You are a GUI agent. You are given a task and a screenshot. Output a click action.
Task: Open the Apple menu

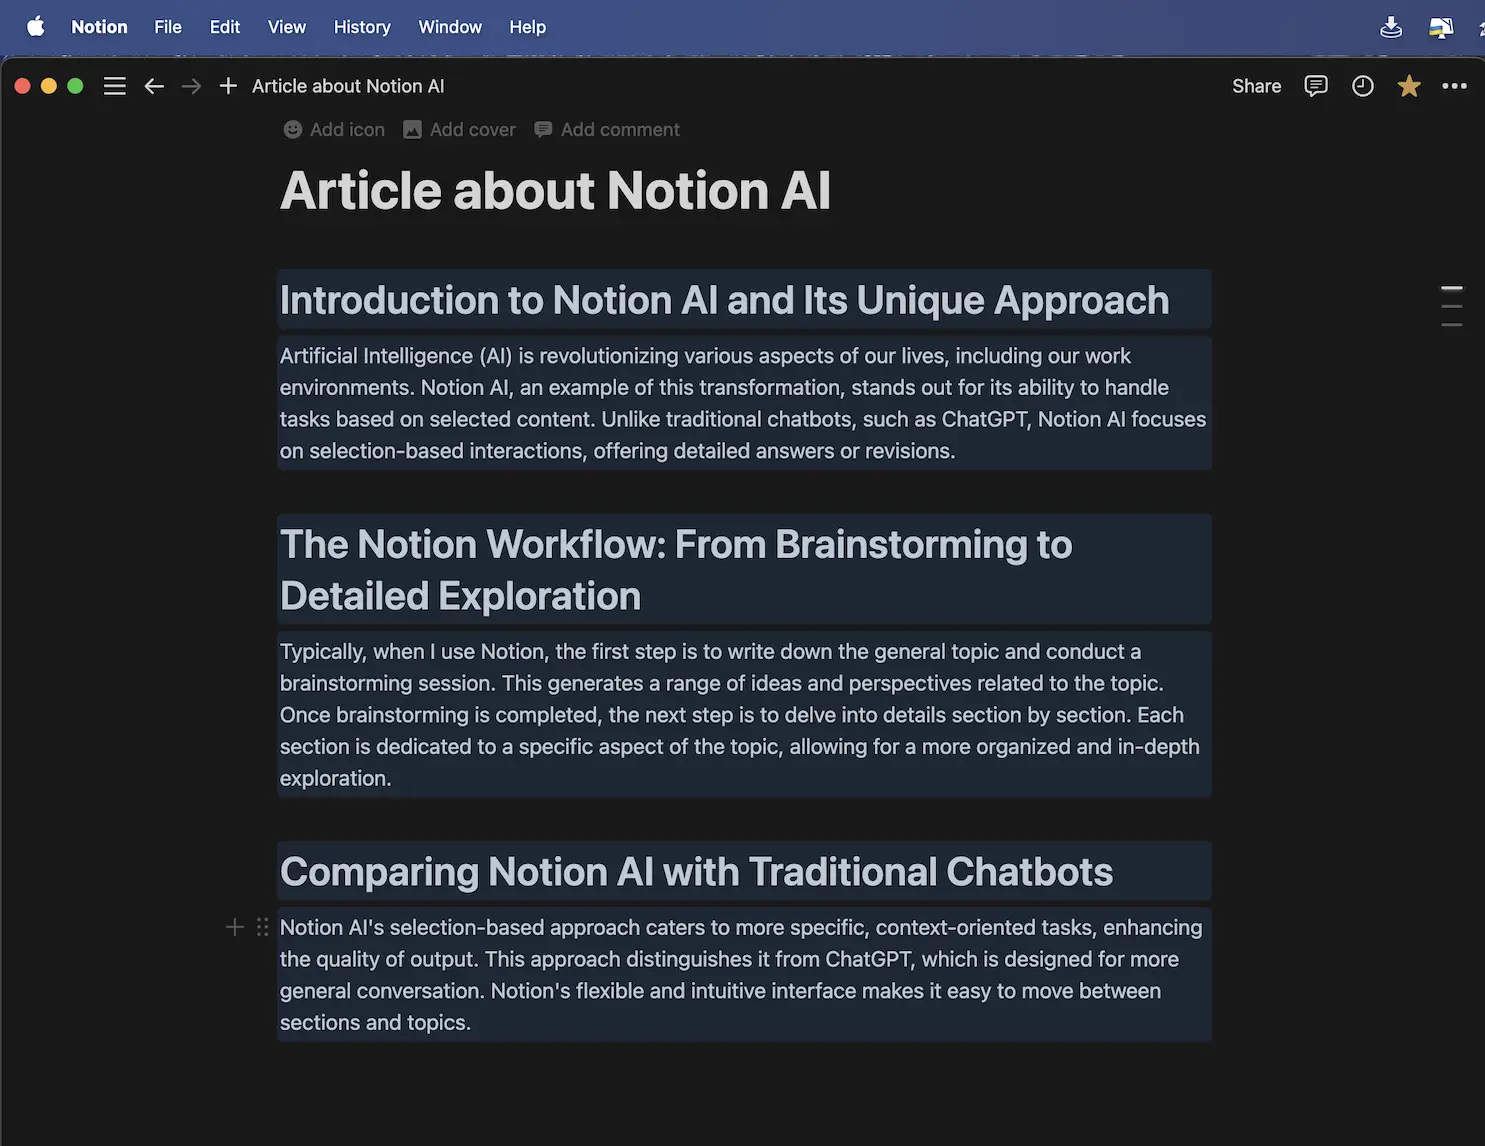pyautogui.click(x=36, y=27)
